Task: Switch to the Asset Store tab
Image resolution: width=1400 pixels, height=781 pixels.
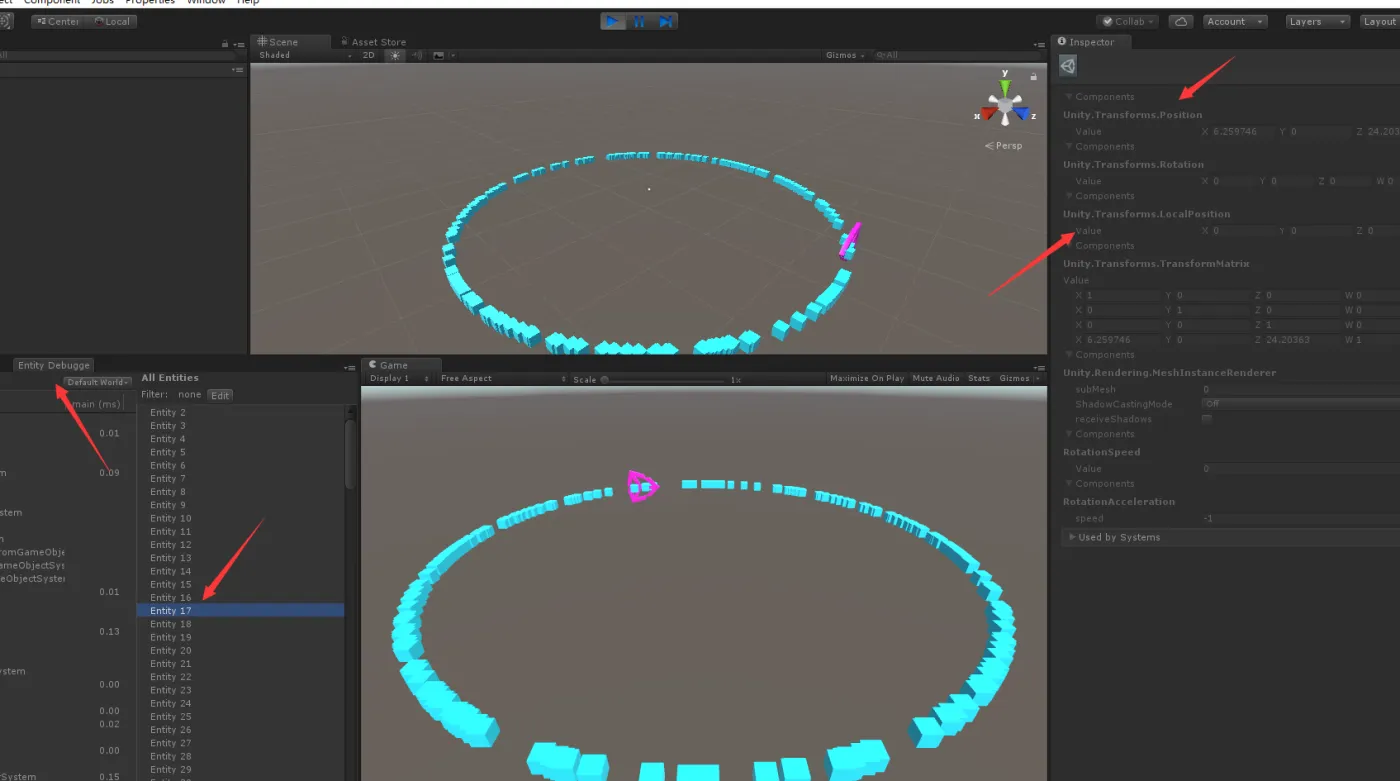Action: (372, 42)
